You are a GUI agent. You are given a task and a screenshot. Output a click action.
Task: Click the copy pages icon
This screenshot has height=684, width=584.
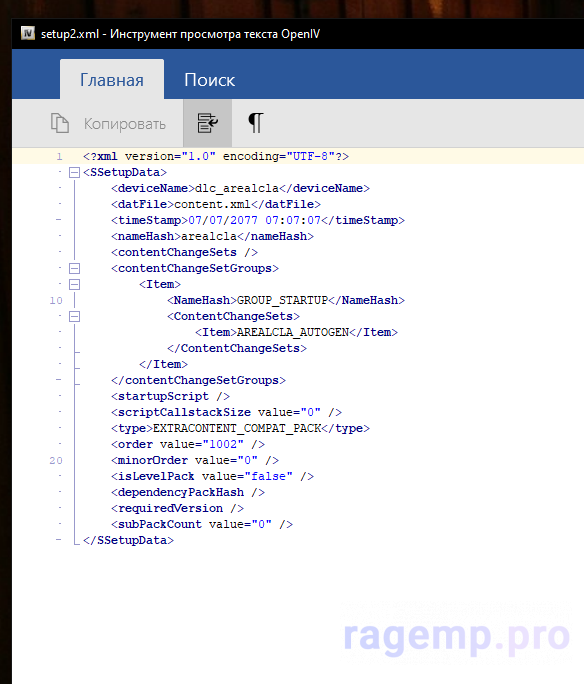click(x=60, y=123)
